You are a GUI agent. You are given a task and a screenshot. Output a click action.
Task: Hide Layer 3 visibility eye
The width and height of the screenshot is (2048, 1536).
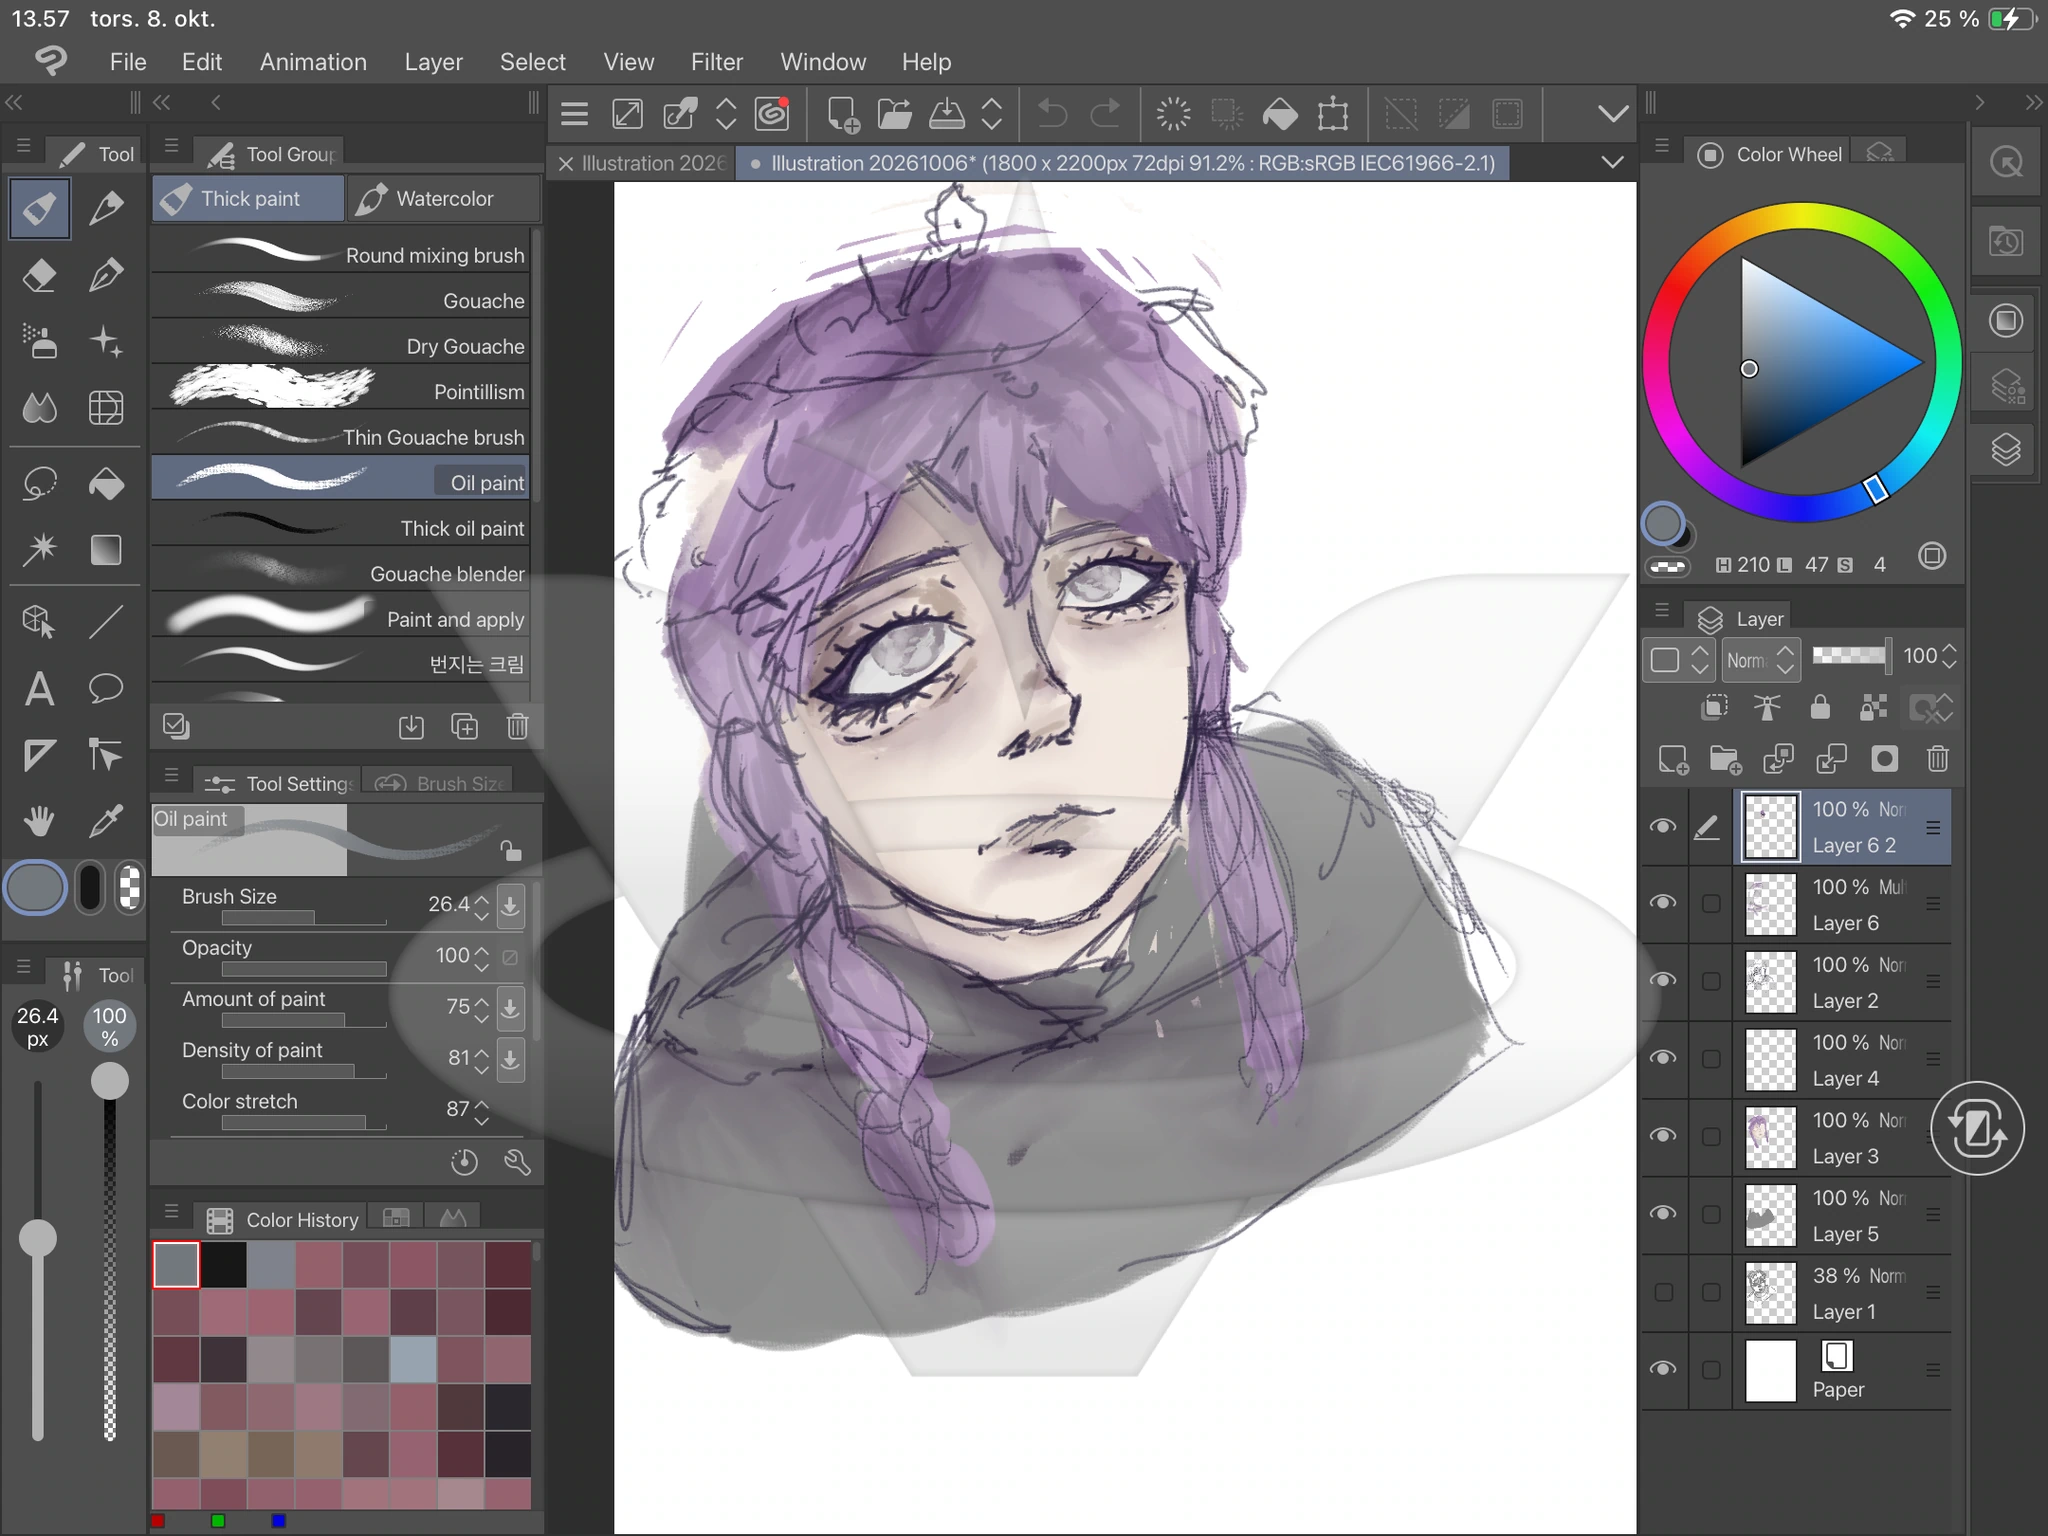pyautogui.click(x=1663, y=1136)
